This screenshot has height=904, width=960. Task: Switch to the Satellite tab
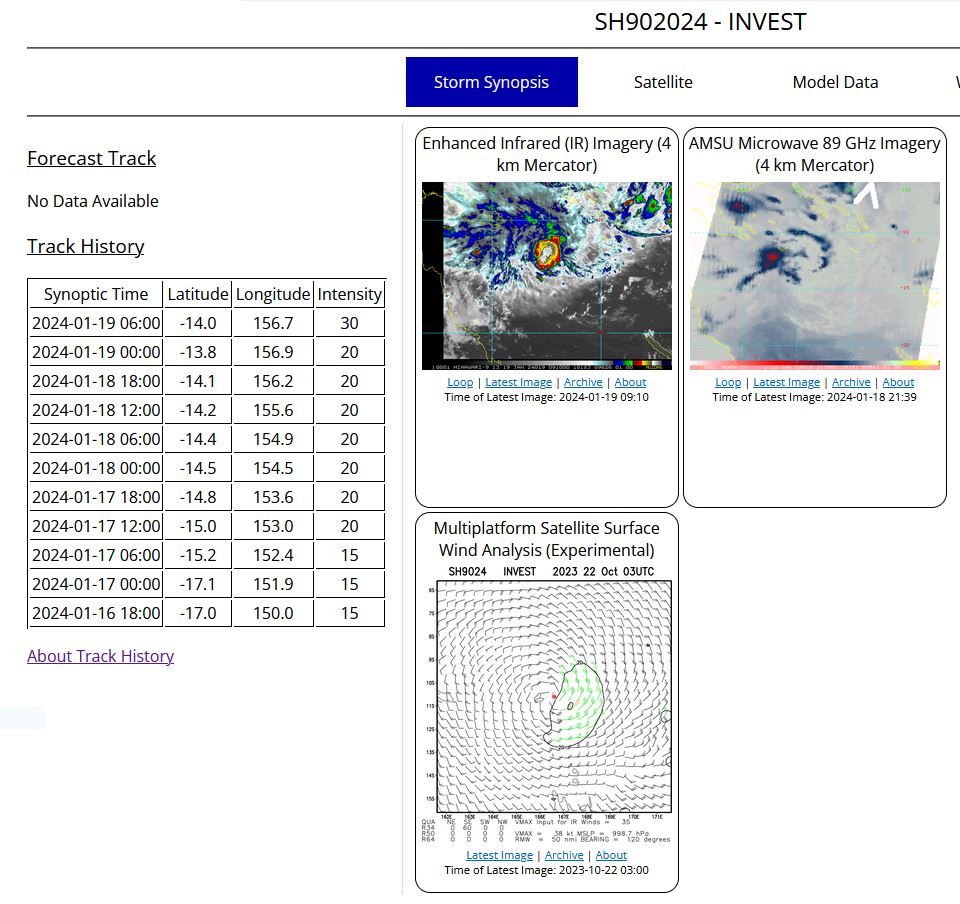[663, 82]
